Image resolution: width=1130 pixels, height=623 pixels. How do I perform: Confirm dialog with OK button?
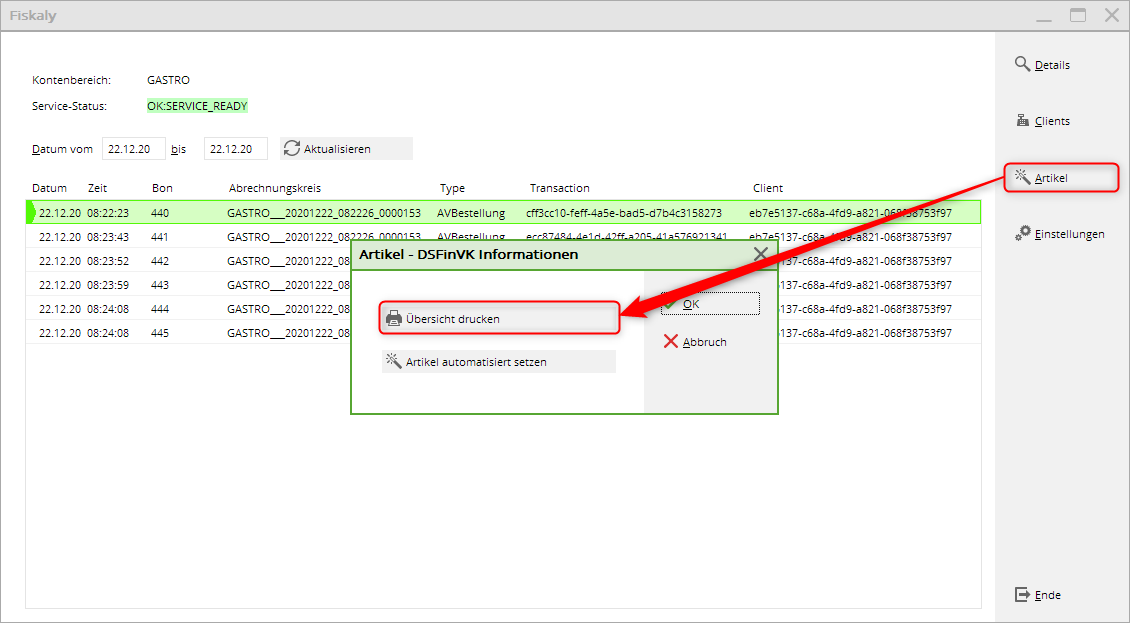pyautogui.click(x=710, y=304)
